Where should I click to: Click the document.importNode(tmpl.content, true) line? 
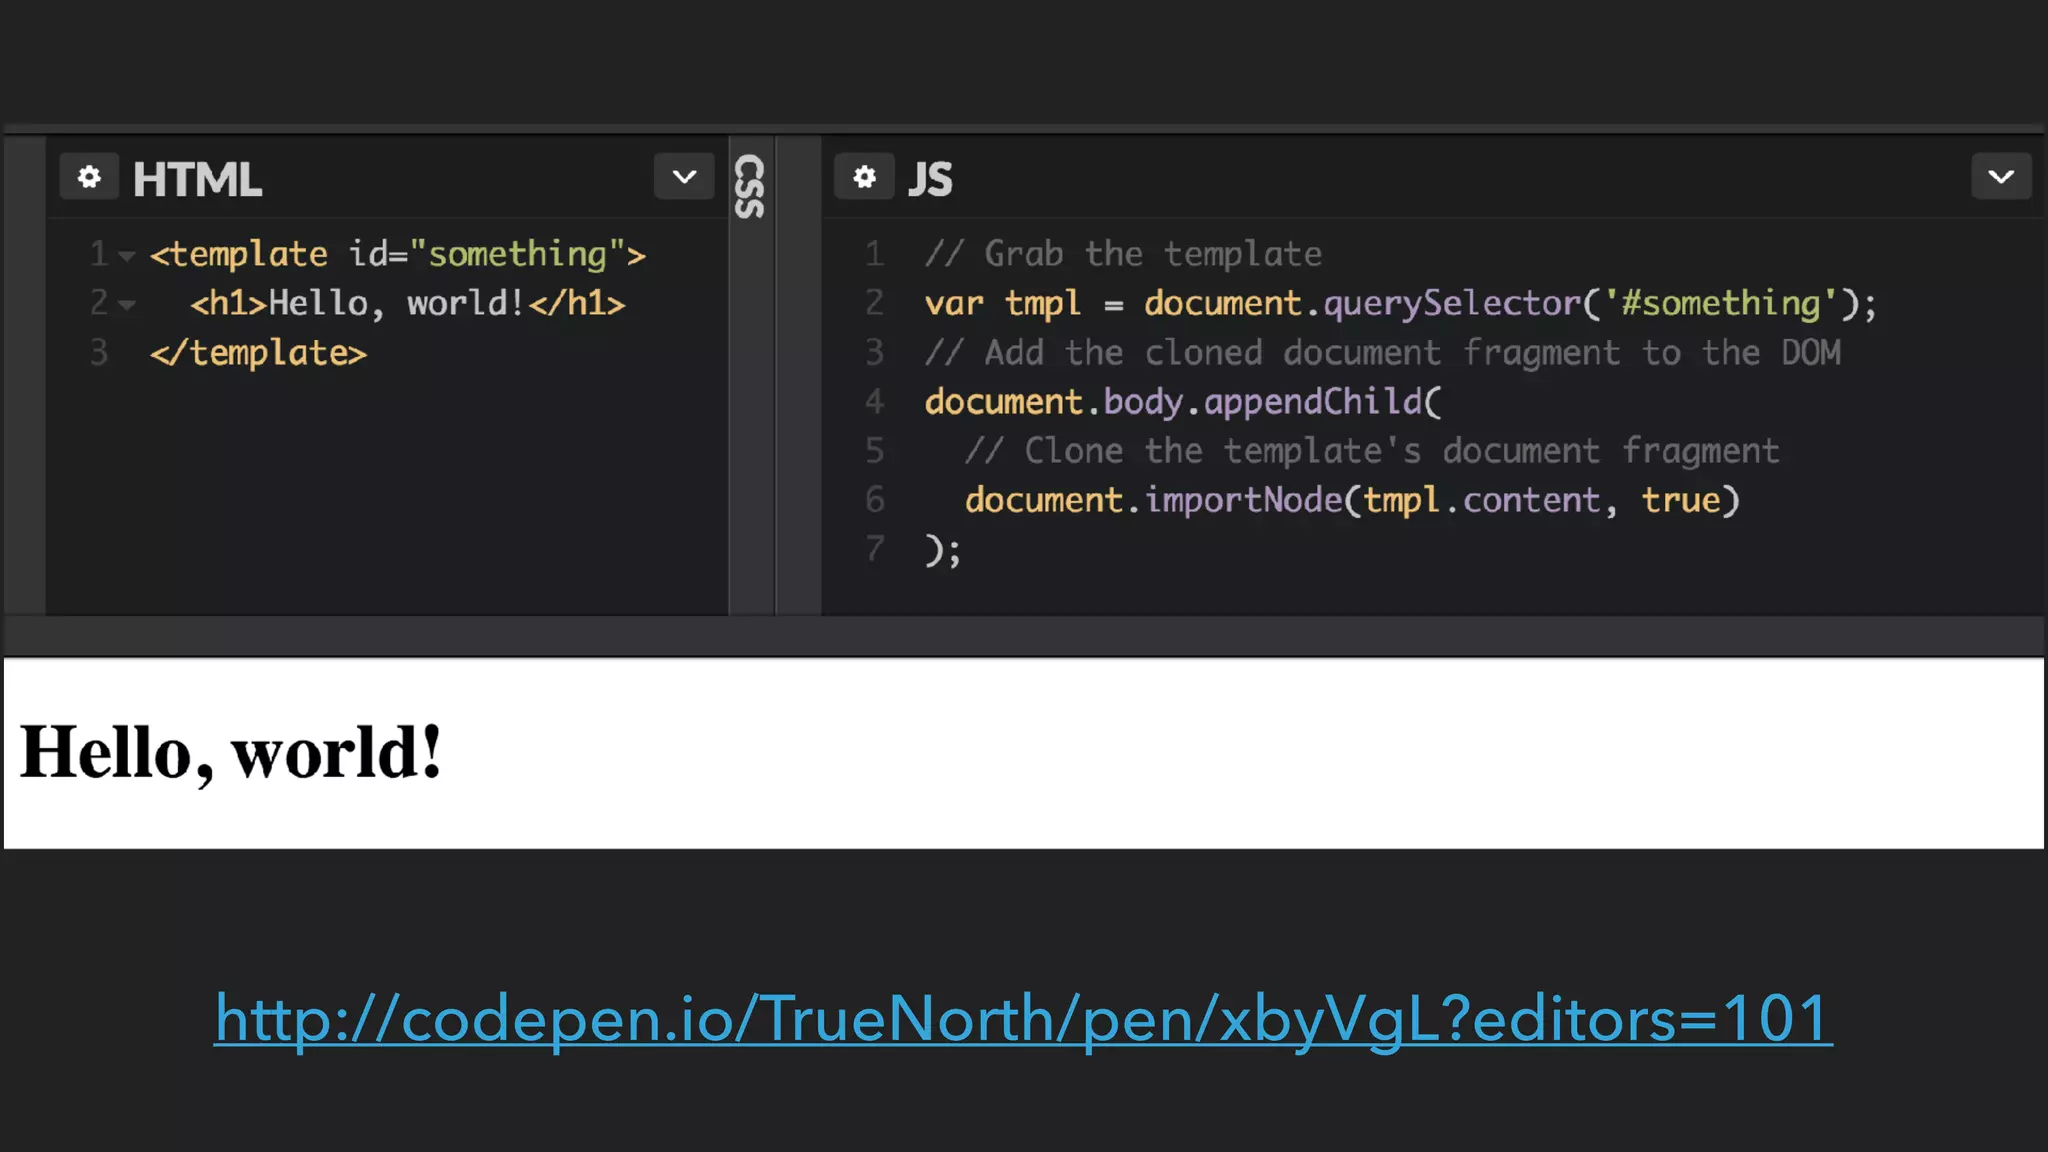(x=1352, y=499)
